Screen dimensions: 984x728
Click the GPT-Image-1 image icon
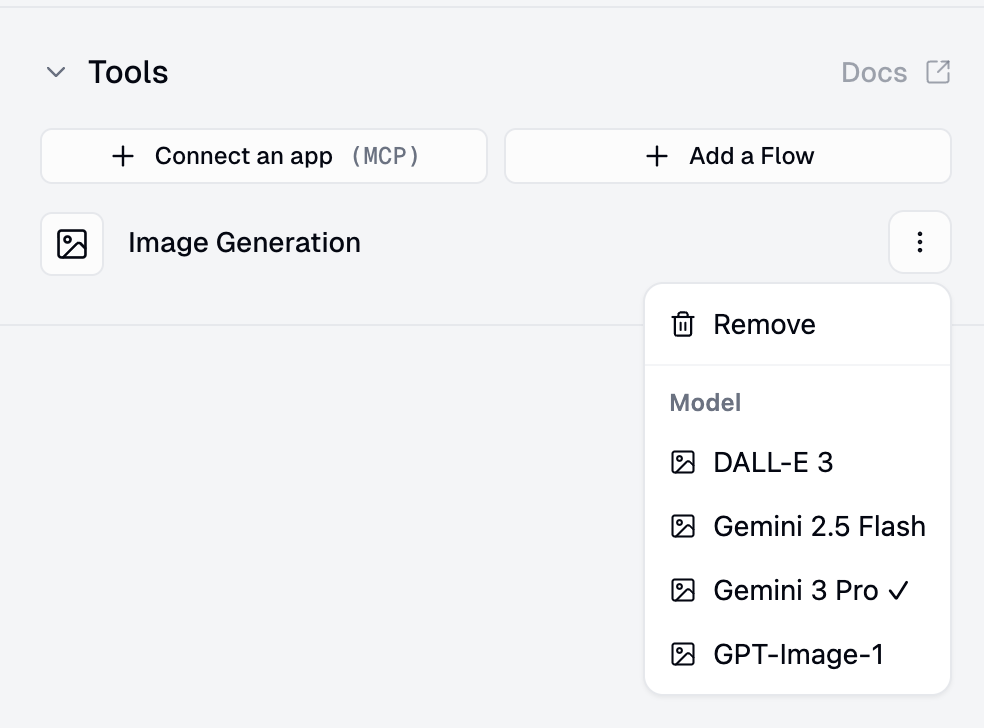pos(685,654)
